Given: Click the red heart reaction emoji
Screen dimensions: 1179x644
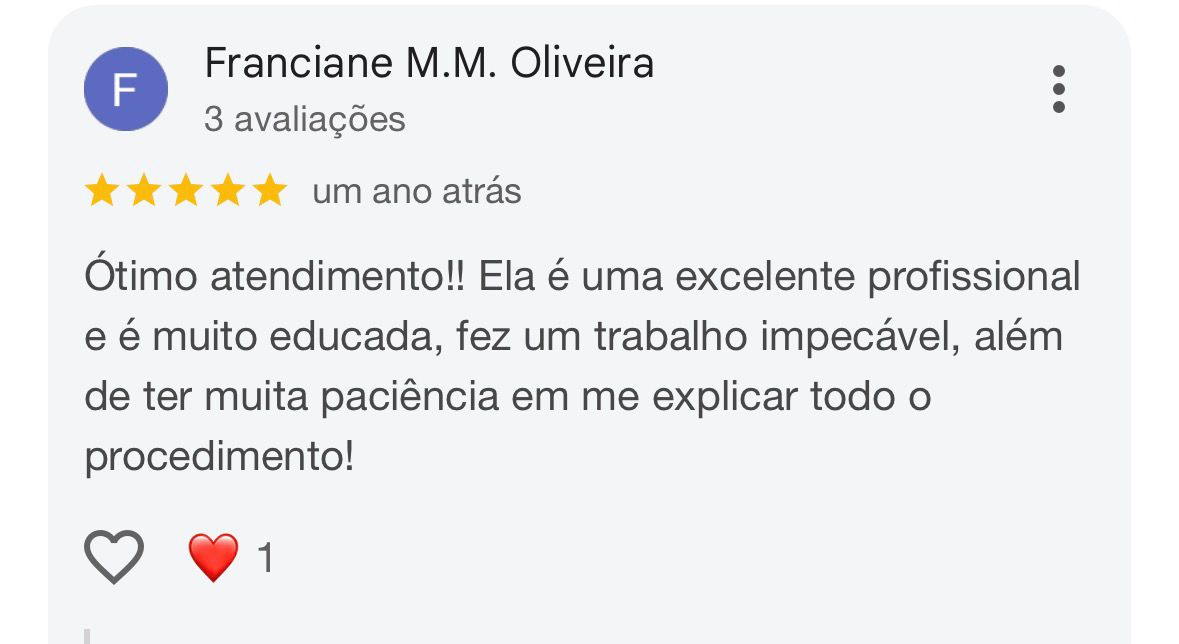Looking at the screenshot, I should (x=213, y=557).
